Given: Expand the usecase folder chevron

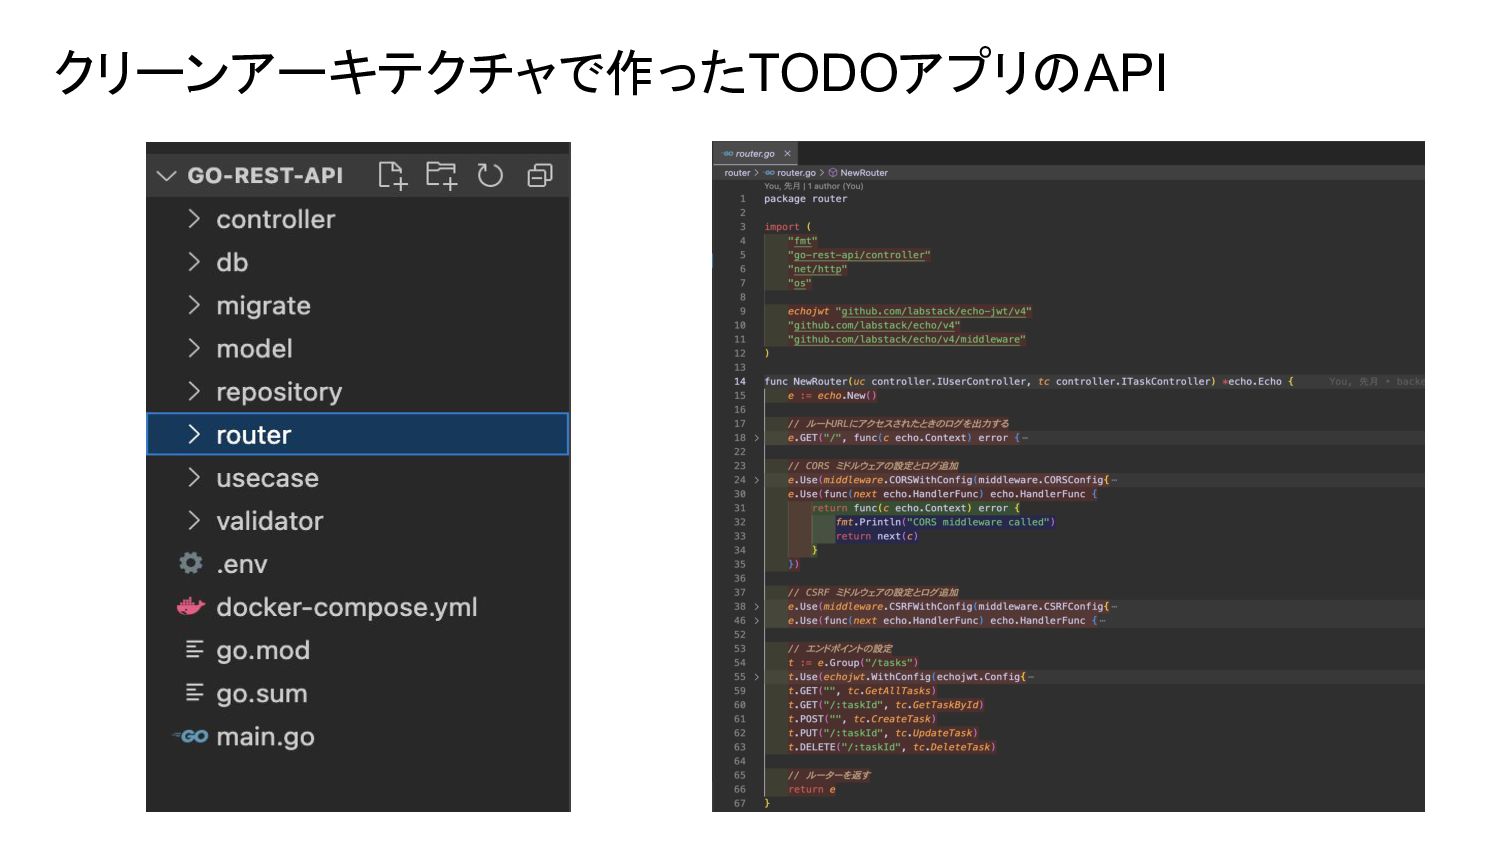Looking at the screenshot, I should point(194,477).
